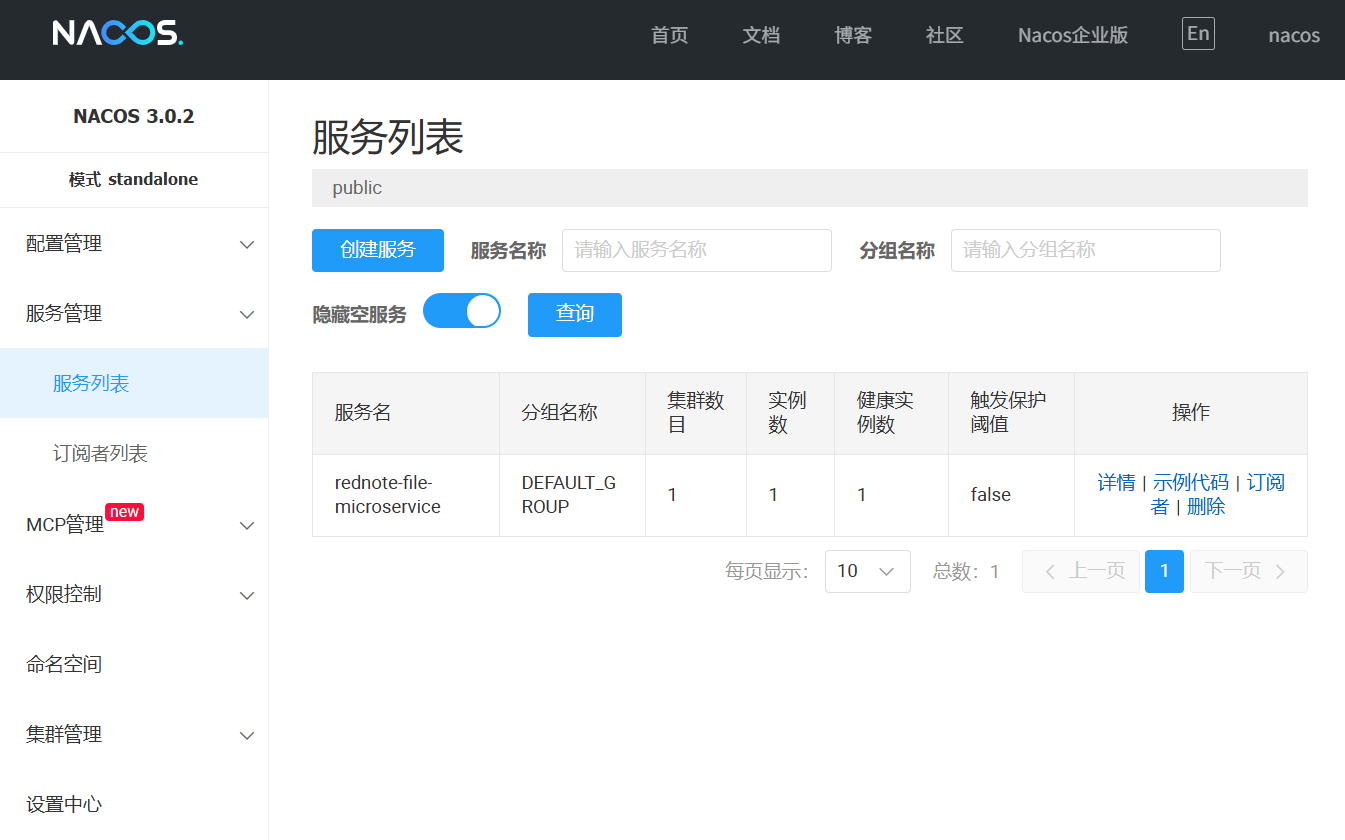Open the page size dropdown showing 10

coord(867,571)
